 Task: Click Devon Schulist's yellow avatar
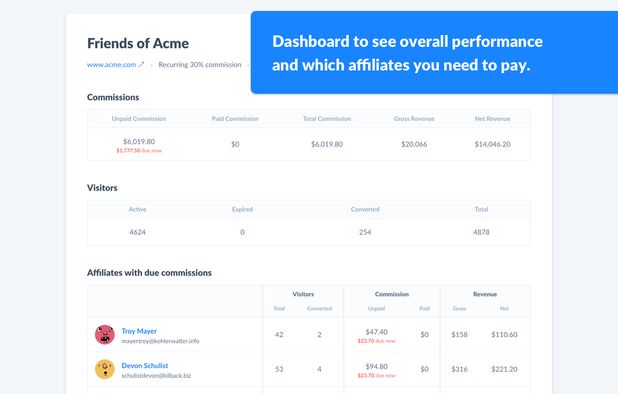pos(105,369)
